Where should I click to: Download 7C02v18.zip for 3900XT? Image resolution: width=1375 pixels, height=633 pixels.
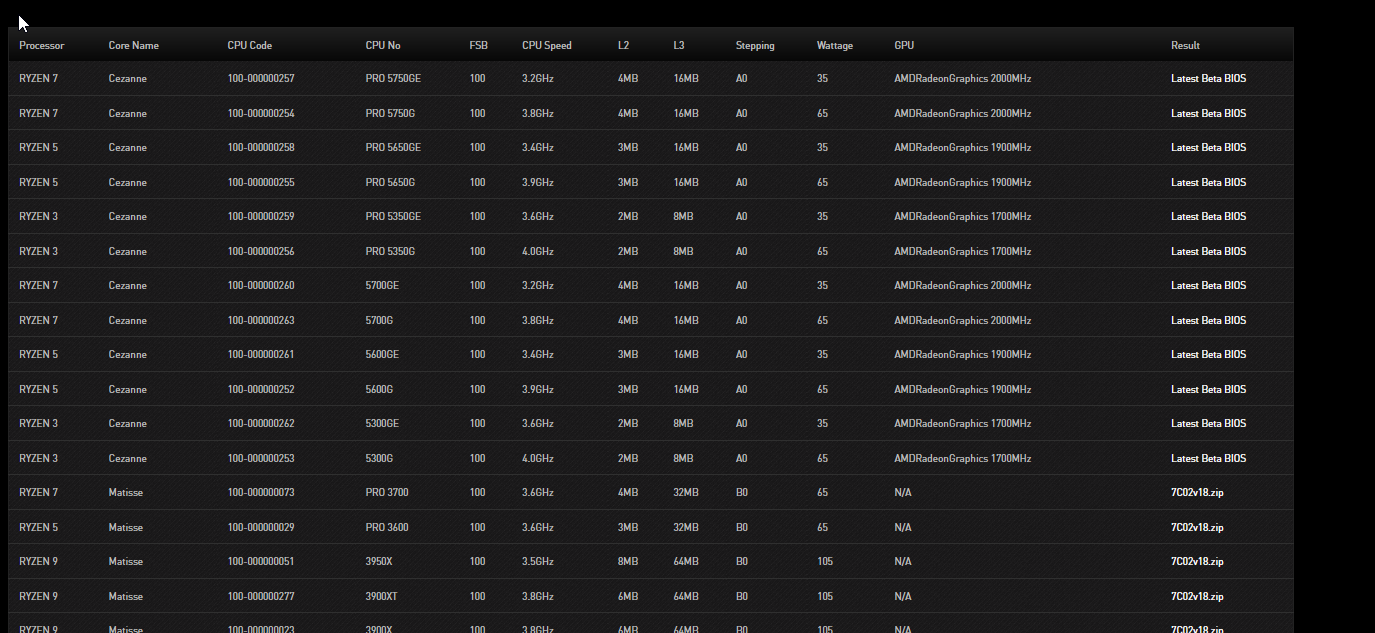click(x=1197, y=596)
